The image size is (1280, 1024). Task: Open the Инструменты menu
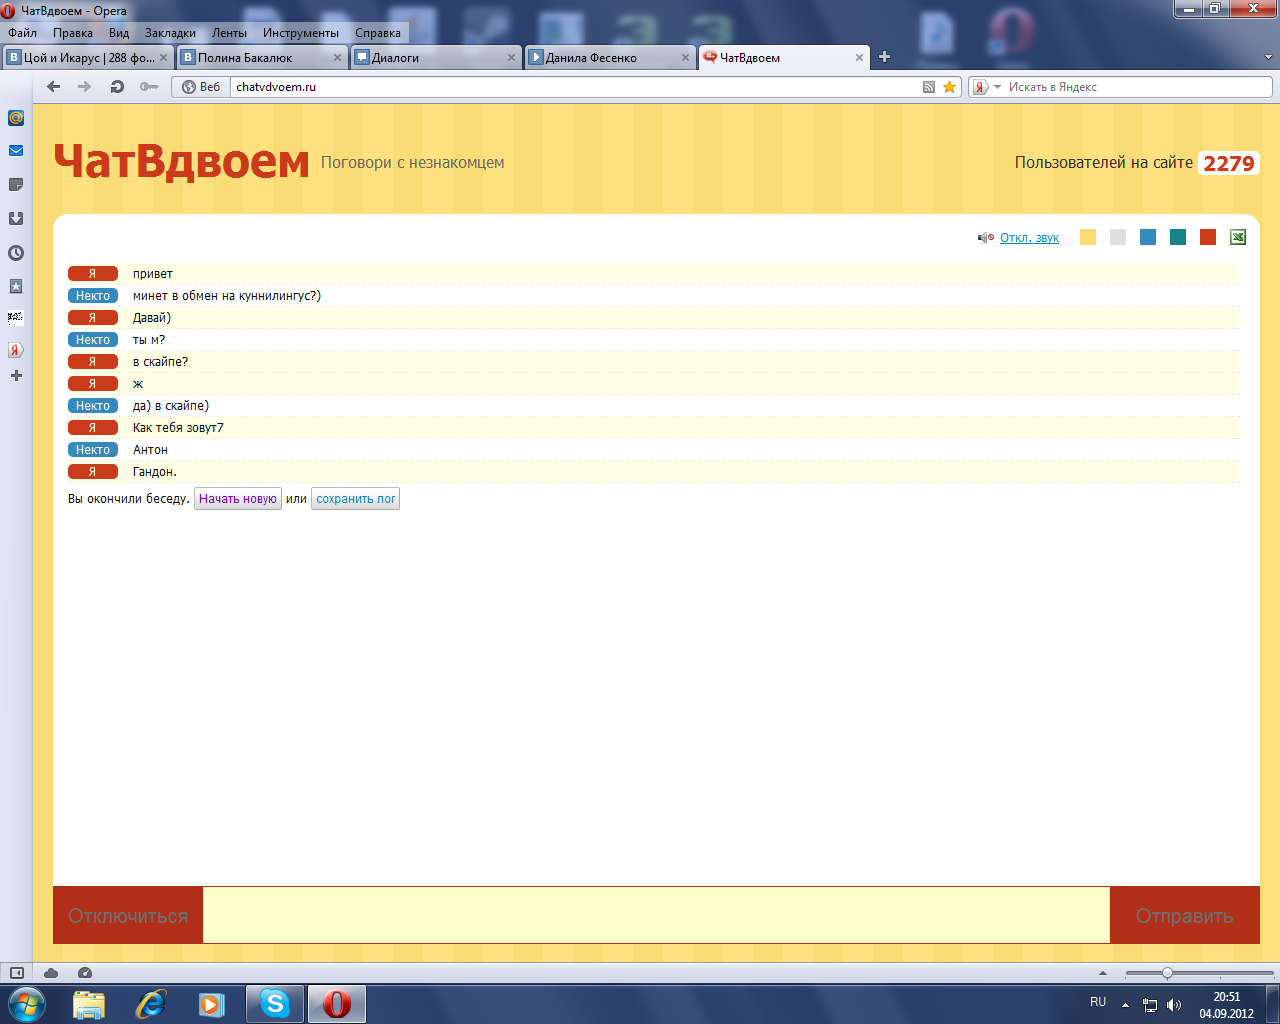pos(301,33)
